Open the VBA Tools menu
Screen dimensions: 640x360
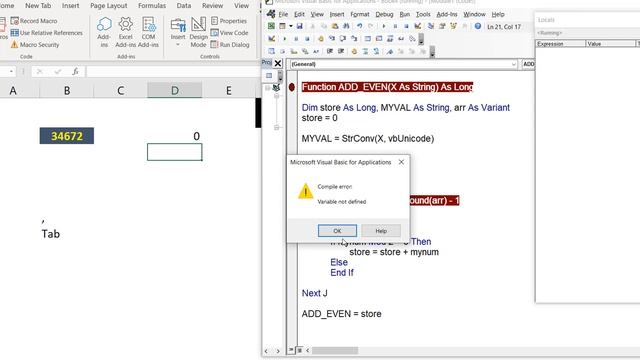tap(423, 14)
